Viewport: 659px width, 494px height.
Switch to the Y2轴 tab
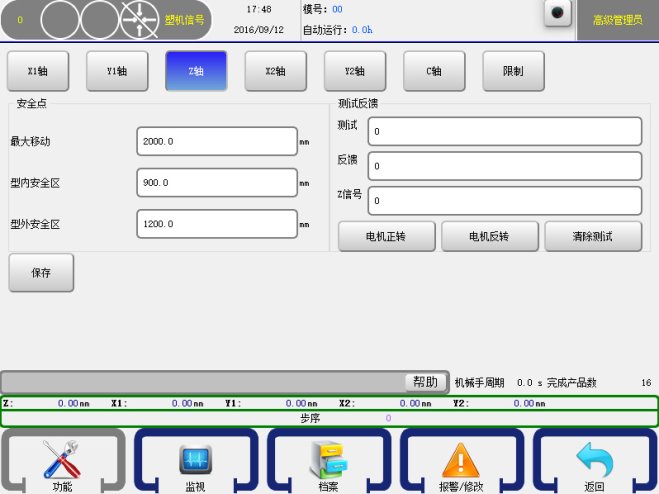pyautogui.click(x=355, y=71)
